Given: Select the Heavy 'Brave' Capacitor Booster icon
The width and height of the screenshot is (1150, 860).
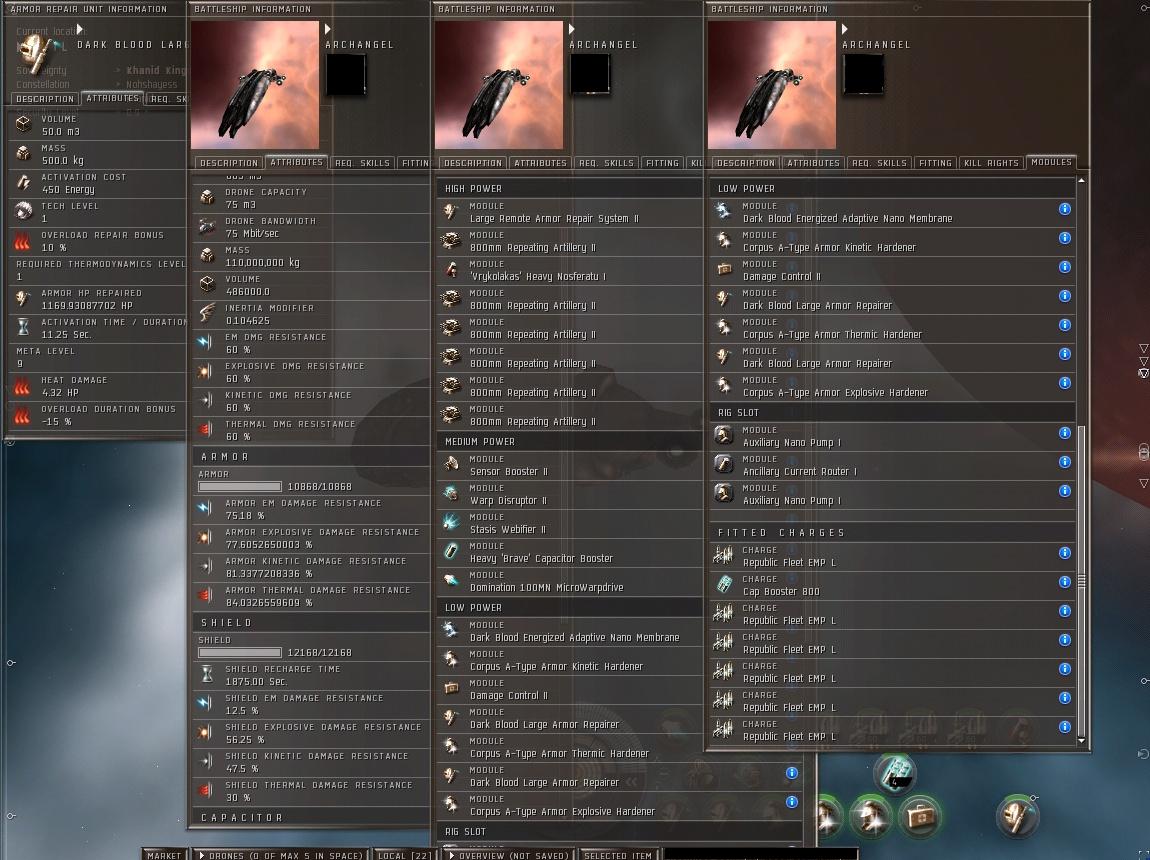Looking at the screenshot, I should pos(451,552).
